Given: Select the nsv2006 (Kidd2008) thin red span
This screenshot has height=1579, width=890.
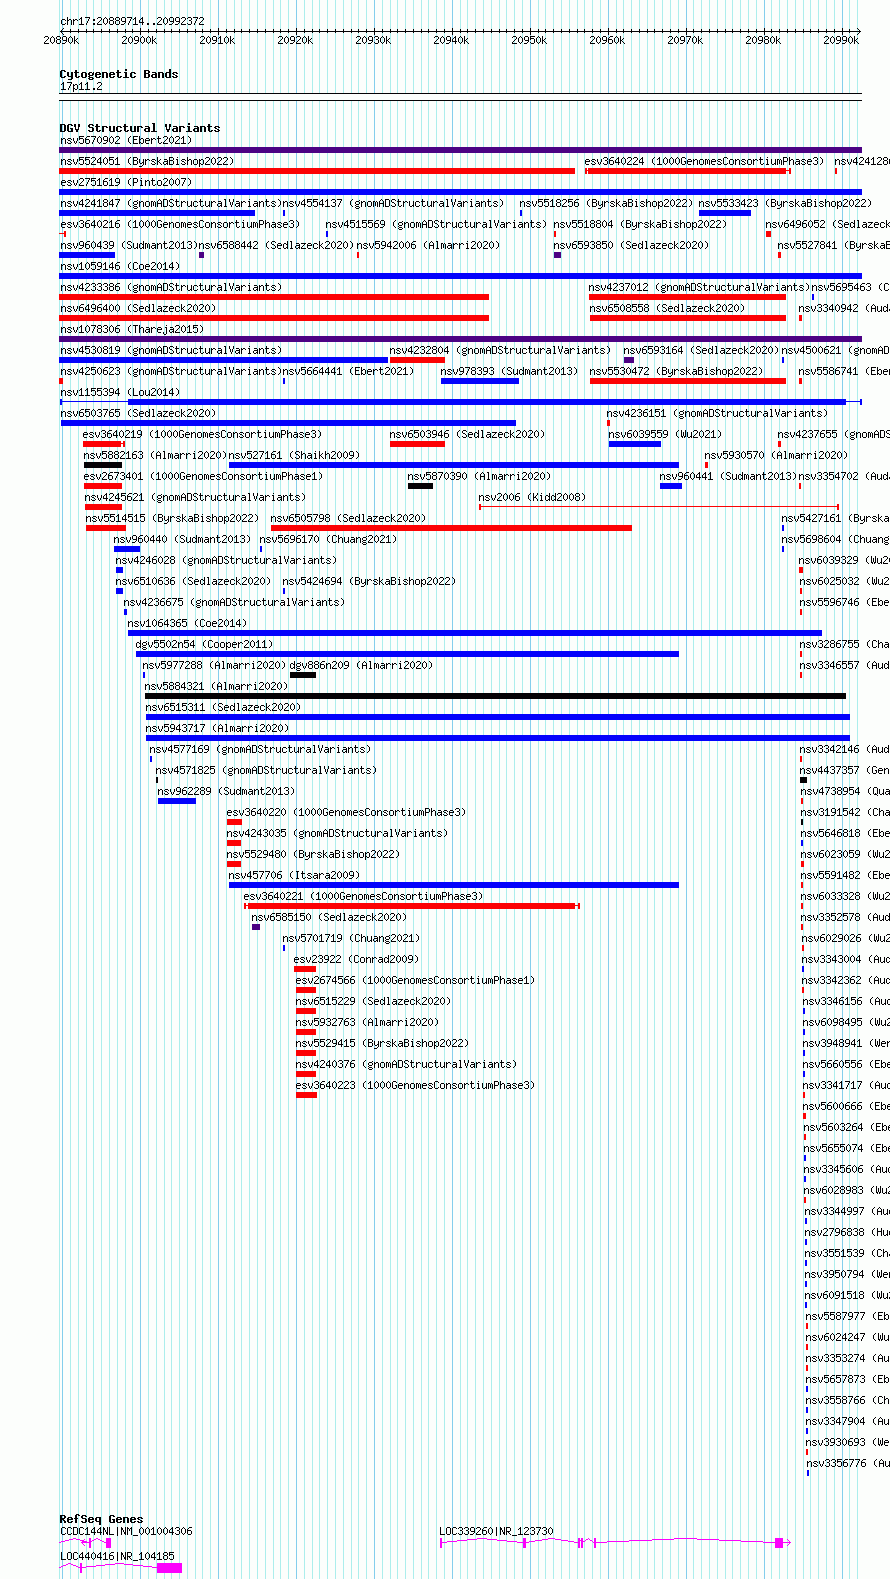Looking at the screenshot, I should click(x=659, y=507).
